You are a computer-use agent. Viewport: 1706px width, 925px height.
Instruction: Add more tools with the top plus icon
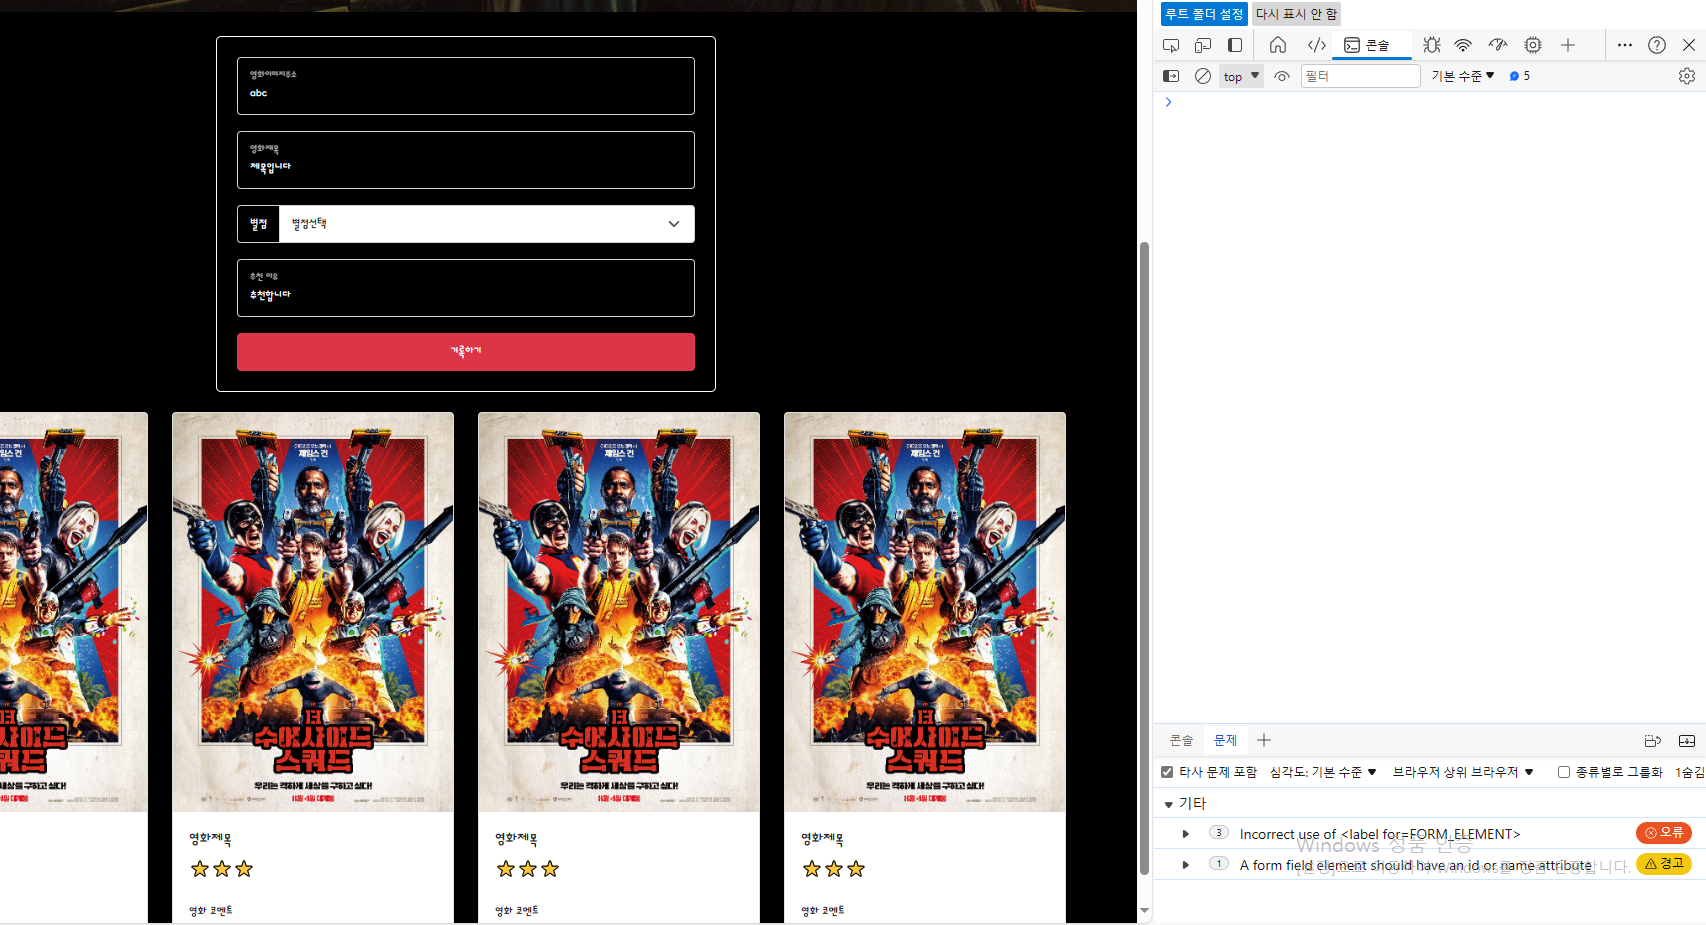click(1568, 45)
